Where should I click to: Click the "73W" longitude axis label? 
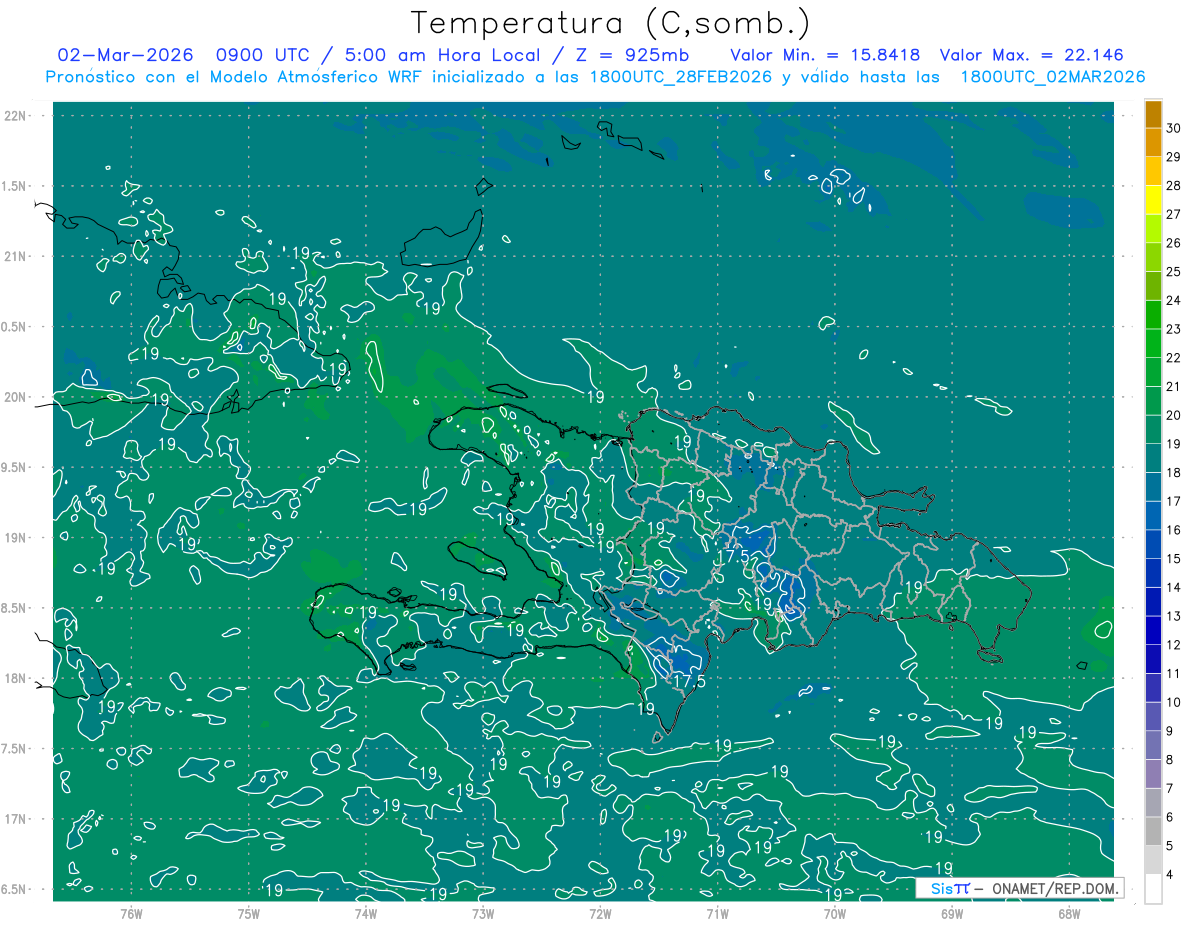[483, 914]
